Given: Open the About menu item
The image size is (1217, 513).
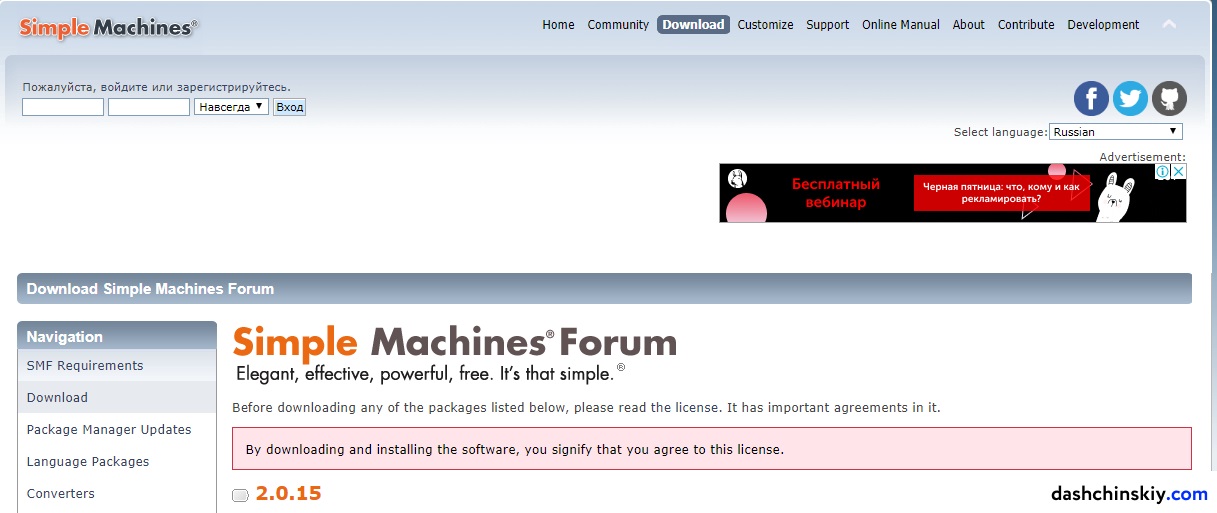Looking at the screenshot, I should click(968, 25).
